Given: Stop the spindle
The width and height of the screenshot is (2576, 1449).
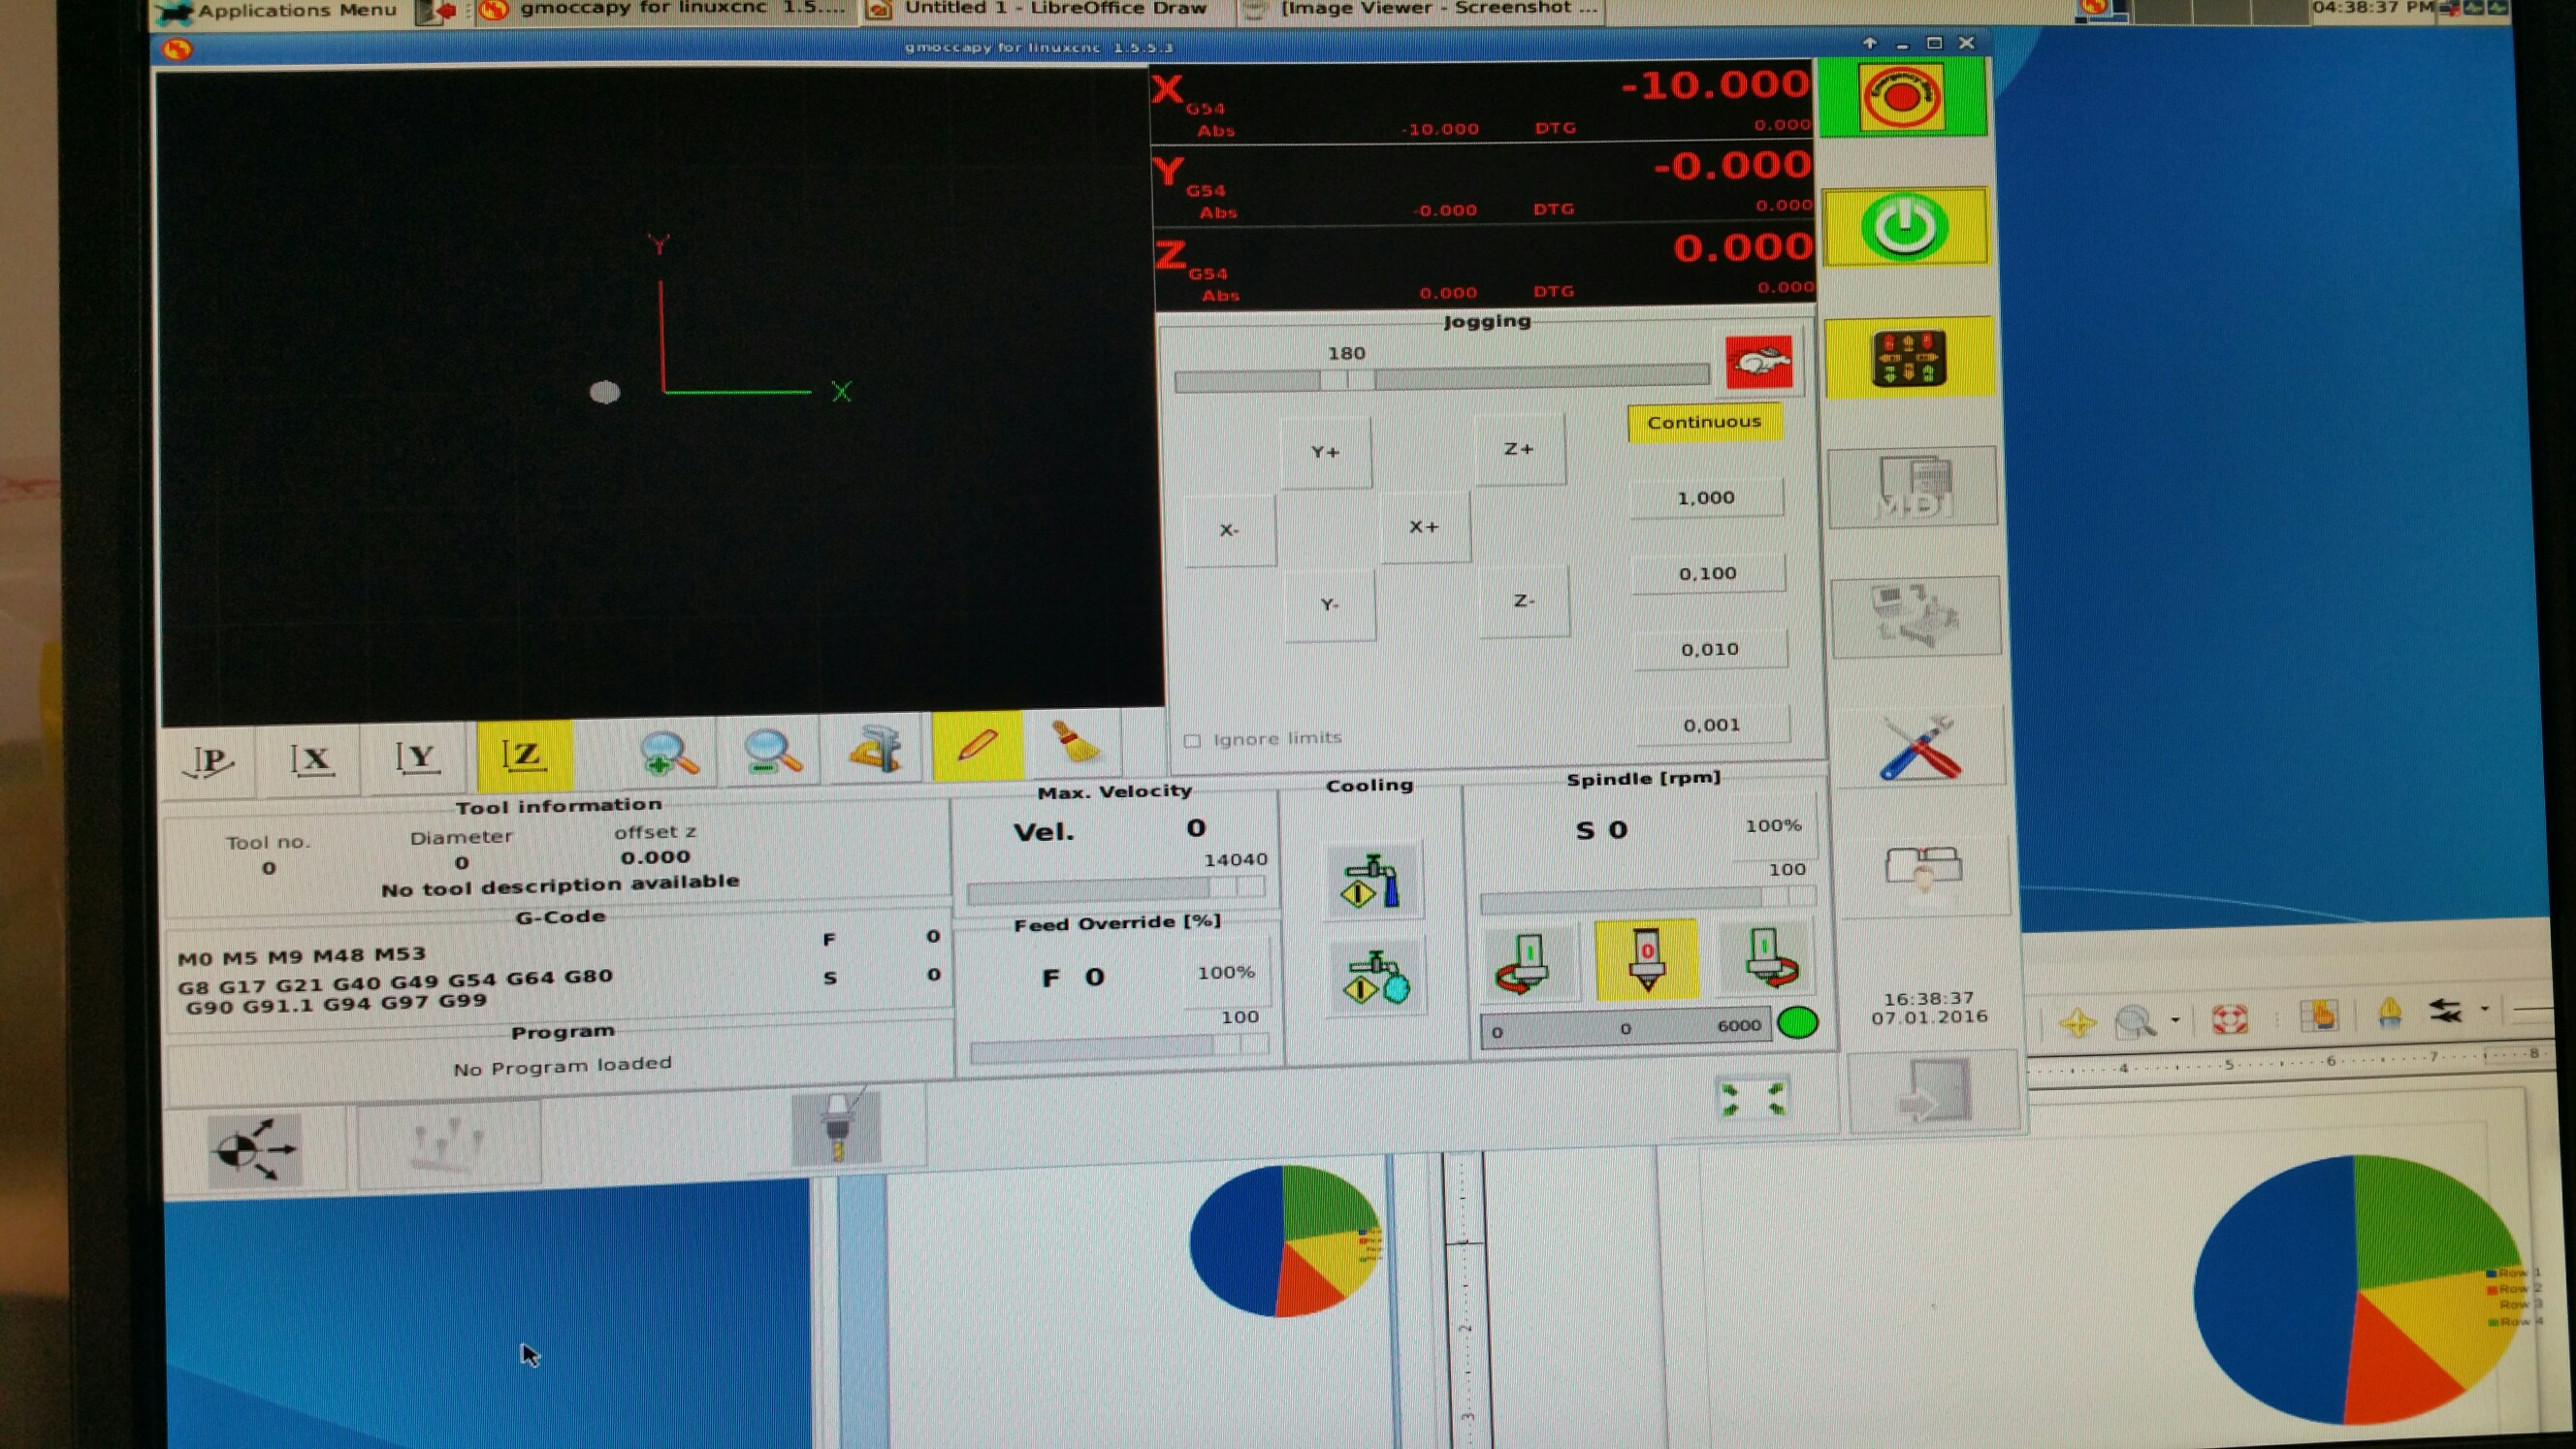Looking at the screenshot, I should (1646, 960).
